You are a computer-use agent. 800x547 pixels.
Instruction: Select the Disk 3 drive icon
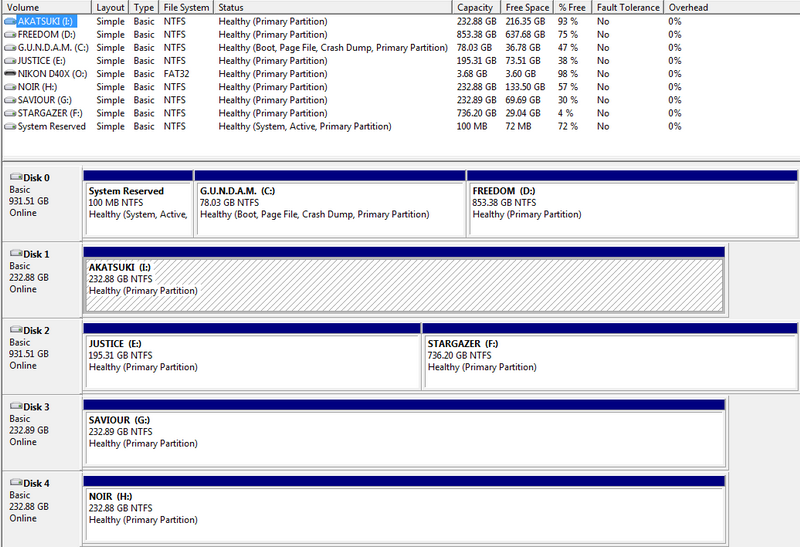pyautogui.click(x=15, y=406)
